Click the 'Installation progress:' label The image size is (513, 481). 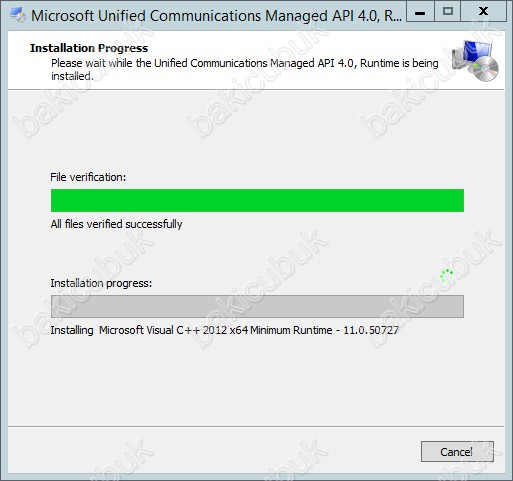(x=101, y=283)
